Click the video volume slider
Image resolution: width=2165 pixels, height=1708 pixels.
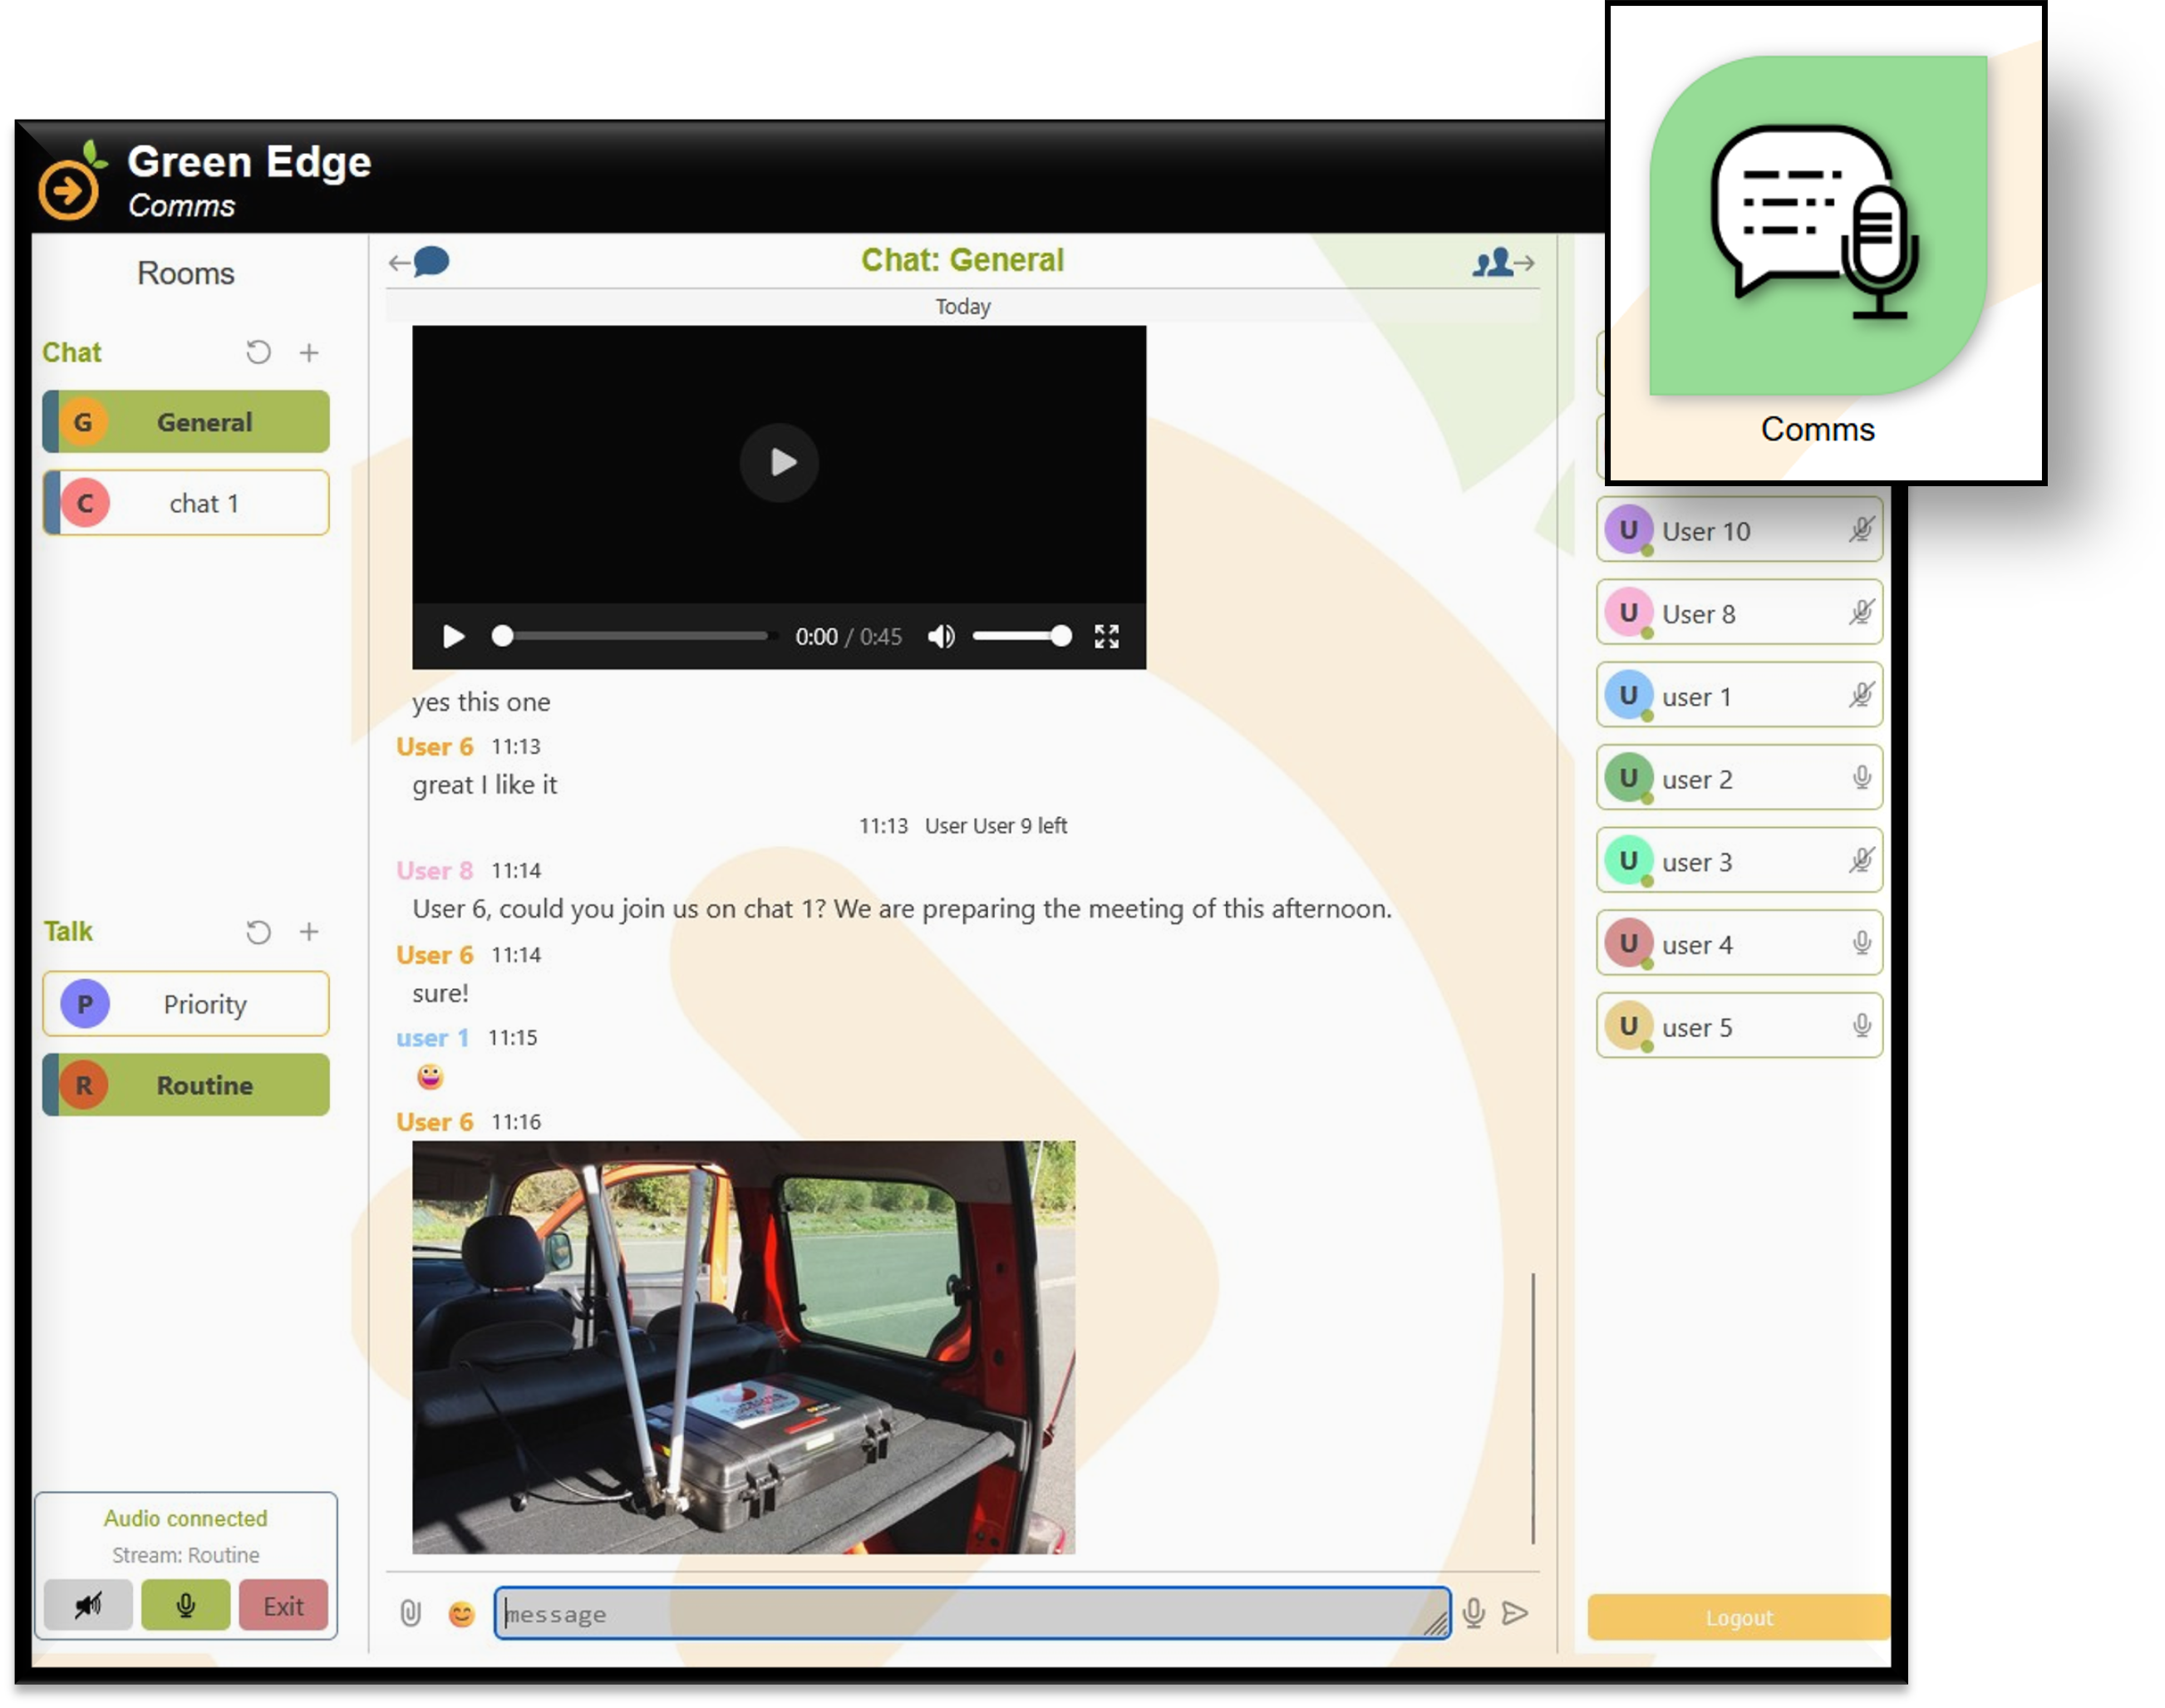[x=1020, y=636]
